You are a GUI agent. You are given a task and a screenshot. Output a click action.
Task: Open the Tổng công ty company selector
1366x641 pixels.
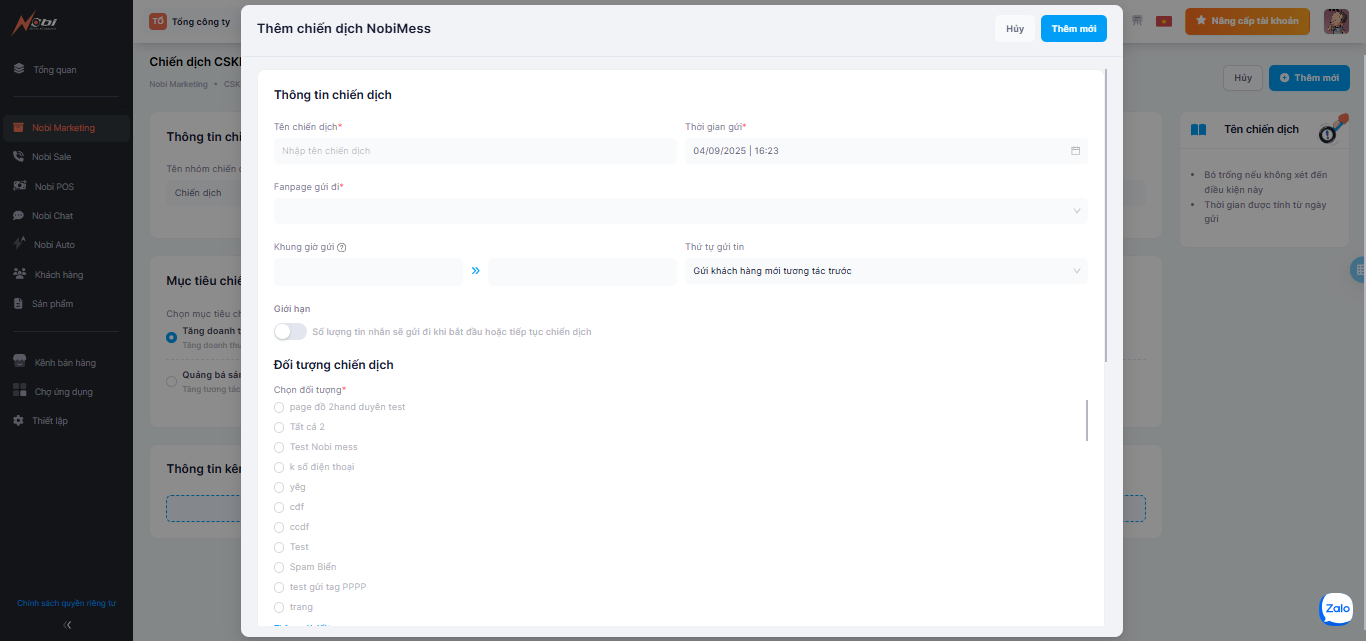pyautogui.click(x=190, y=21)
